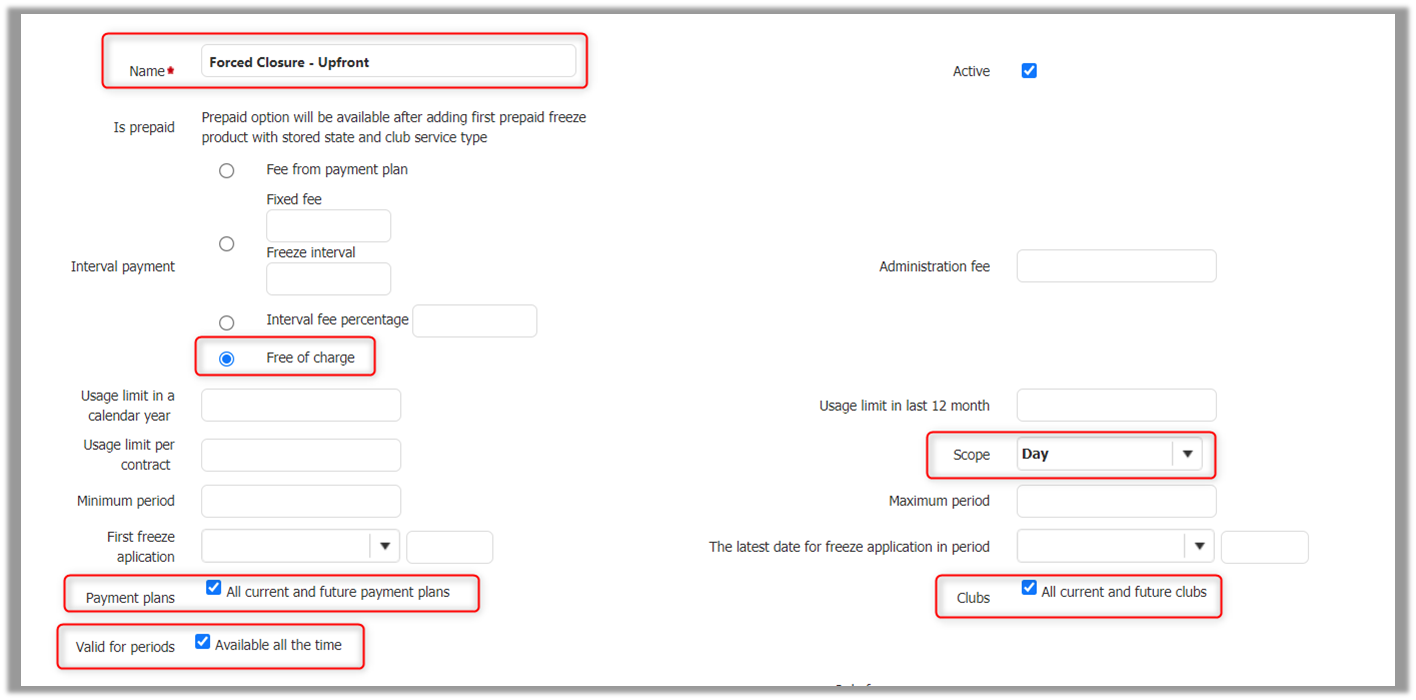The height and width of the screenshot is (700, 1416).
Task: Choose the Interval fee percentage radio button
Action: pyautogui.click(x=227, y=323)
